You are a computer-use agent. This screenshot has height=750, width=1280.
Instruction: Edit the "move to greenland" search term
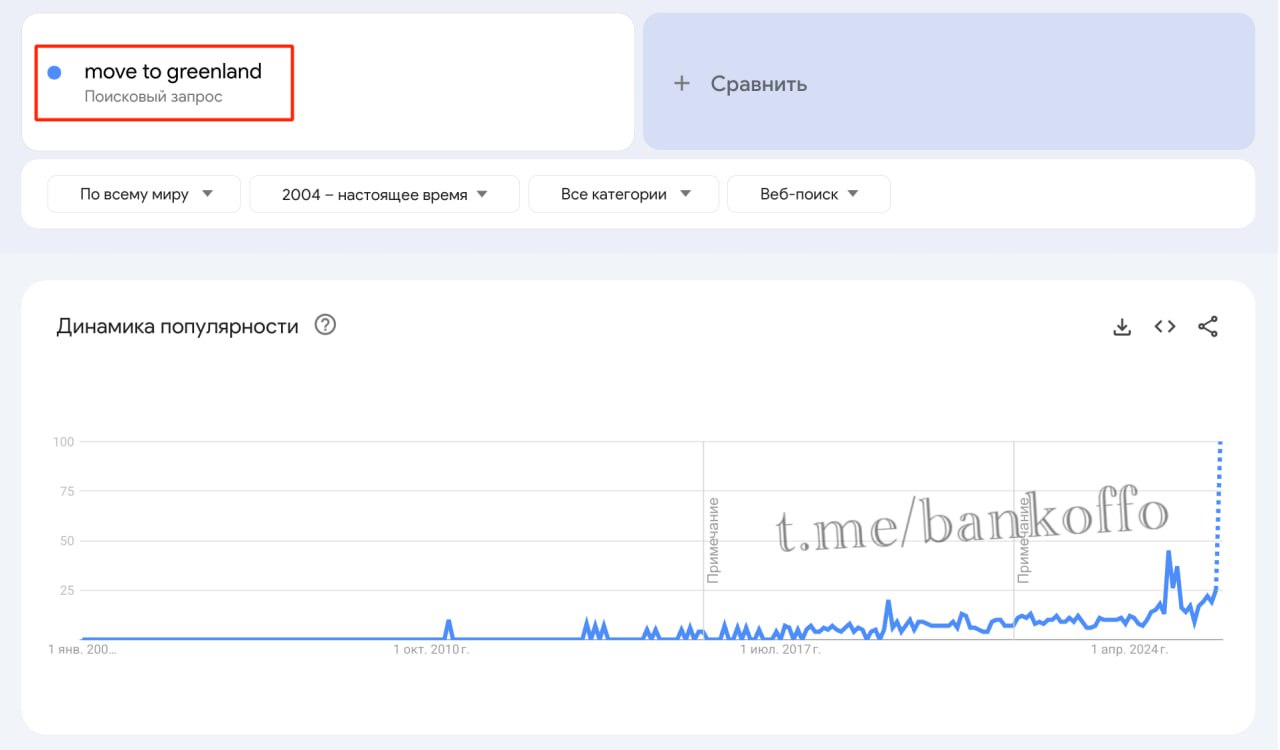[x=173, y=72]
